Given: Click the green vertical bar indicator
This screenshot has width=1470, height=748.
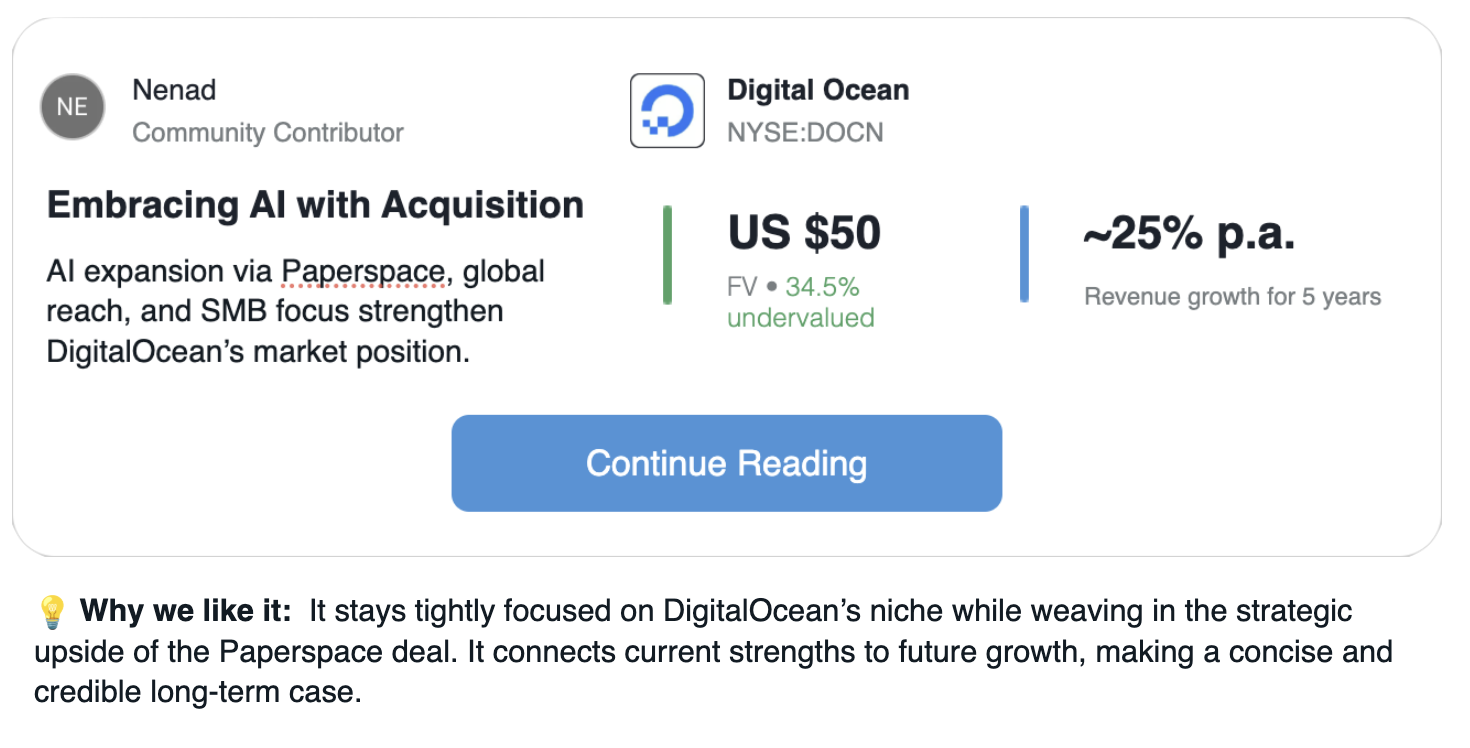Looking at the screenshot, I should tap(667, 254).
